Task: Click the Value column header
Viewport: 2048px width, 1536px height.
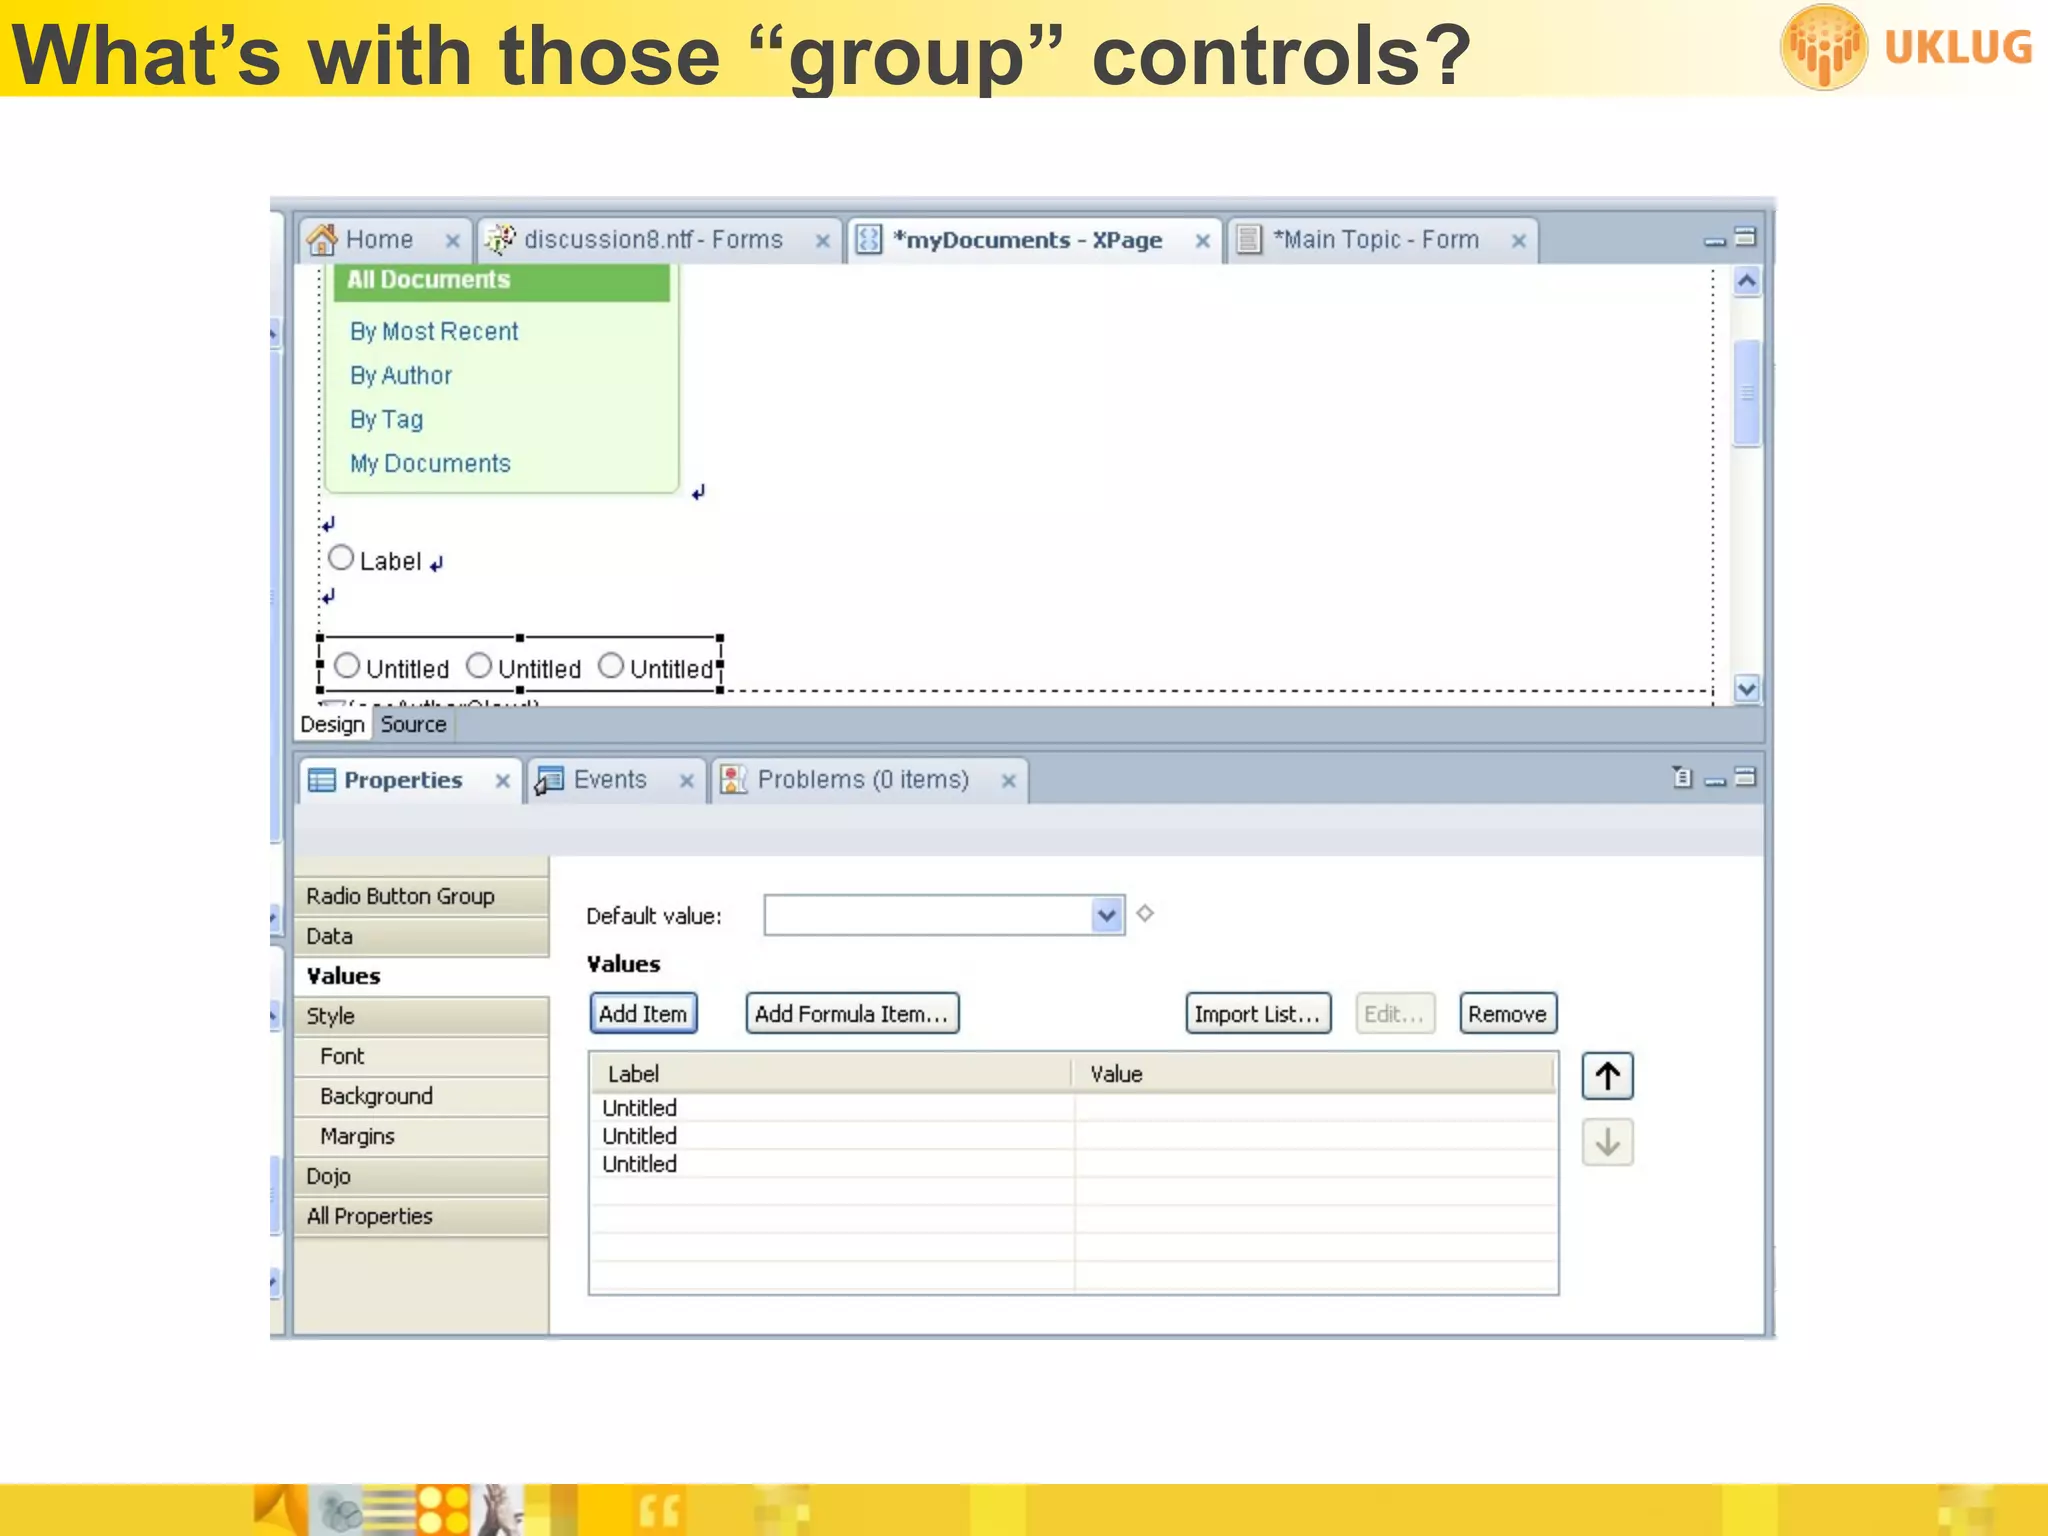Action: (x=1314, y=1074)
